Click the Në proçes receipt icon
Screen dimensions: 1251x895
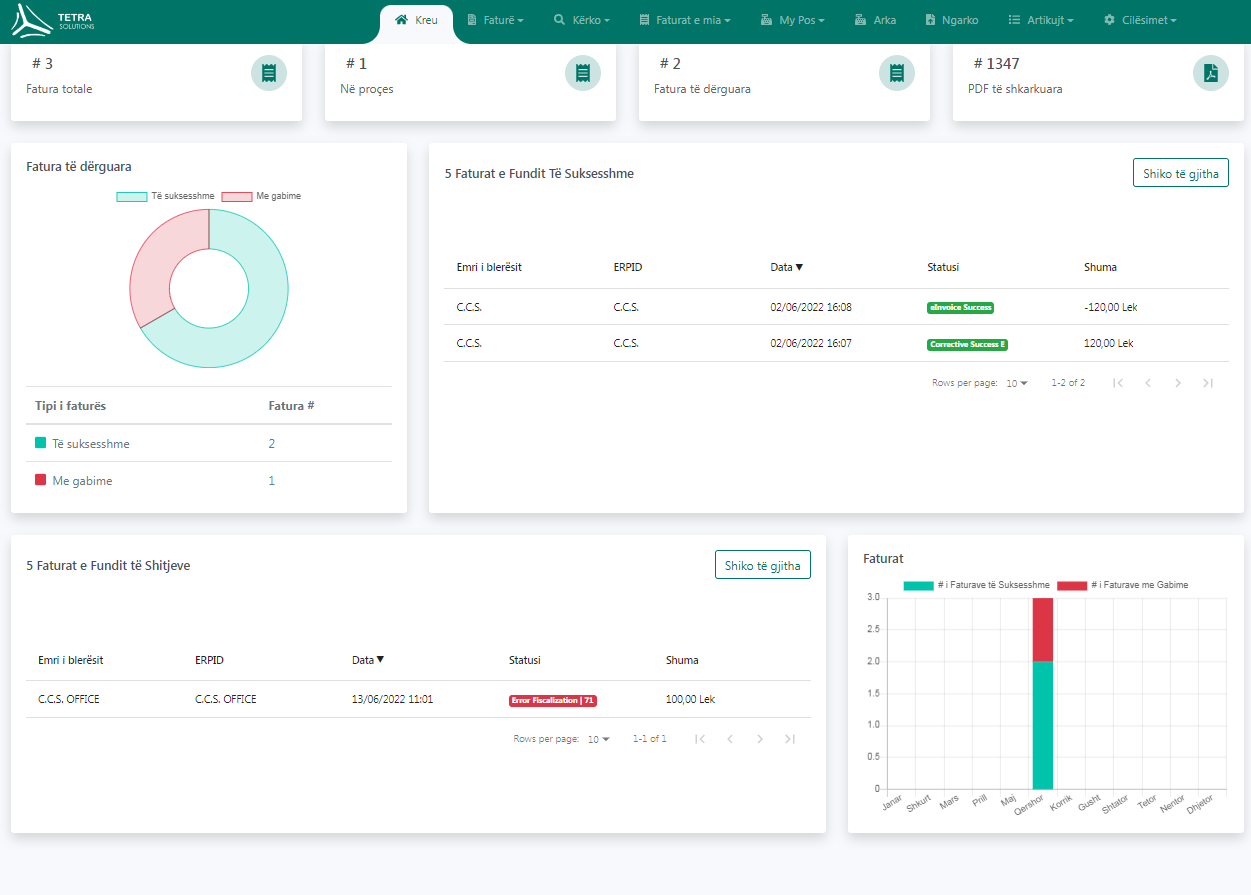(x=583, y=73)
